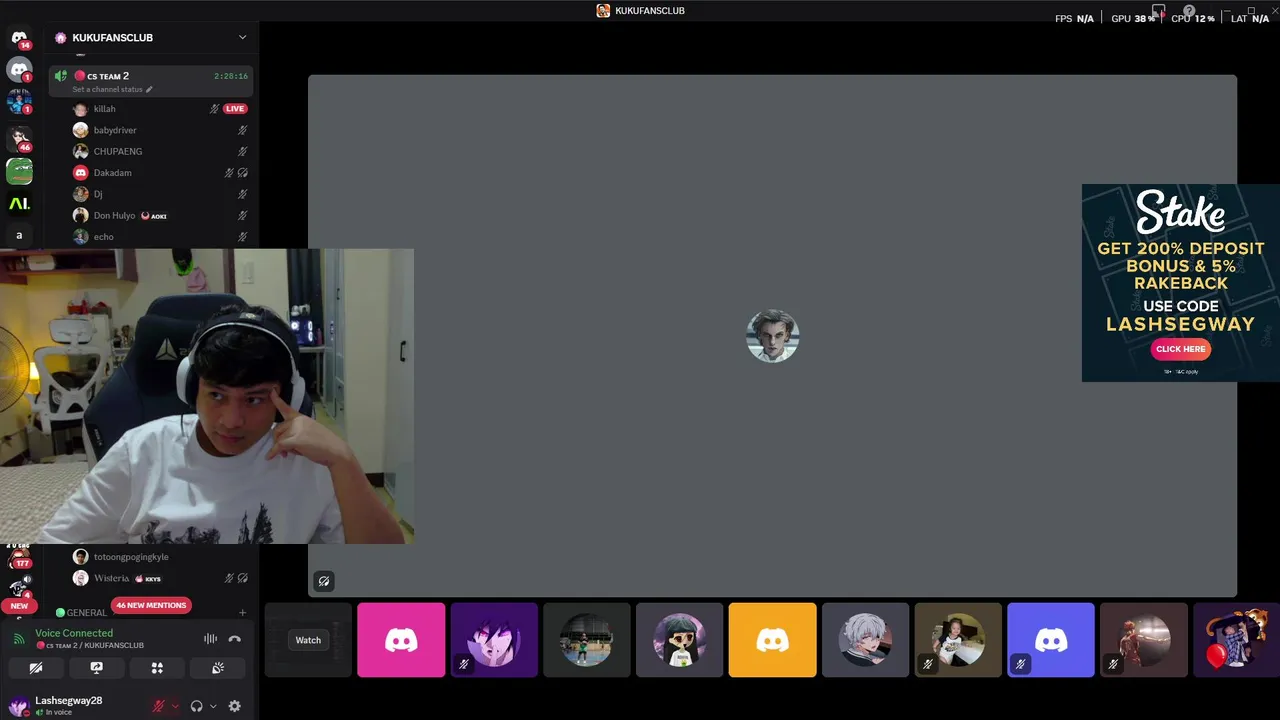Toggle deafen headphones icon

197,706
